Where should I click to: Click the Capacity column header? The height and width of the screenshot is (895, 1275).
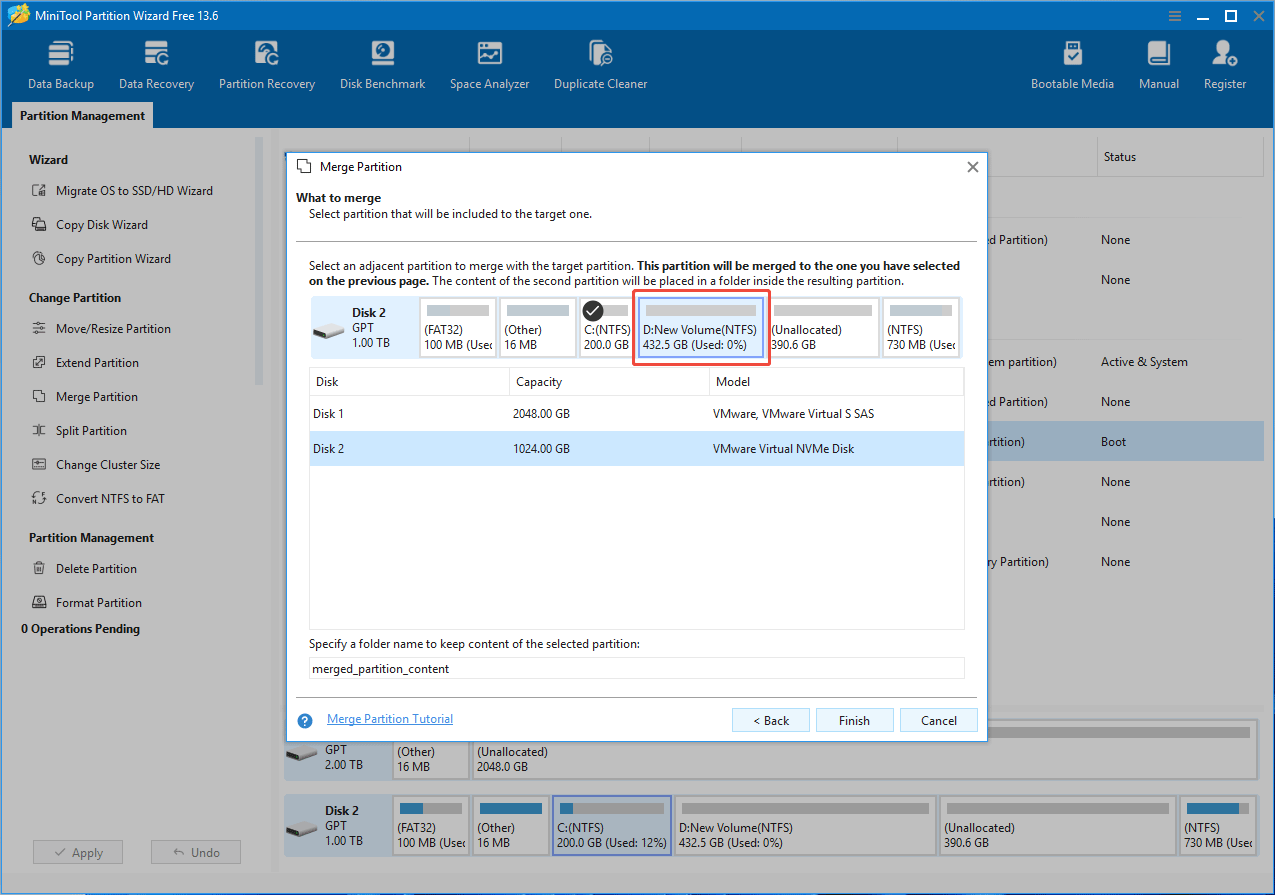tap(609, 382)
